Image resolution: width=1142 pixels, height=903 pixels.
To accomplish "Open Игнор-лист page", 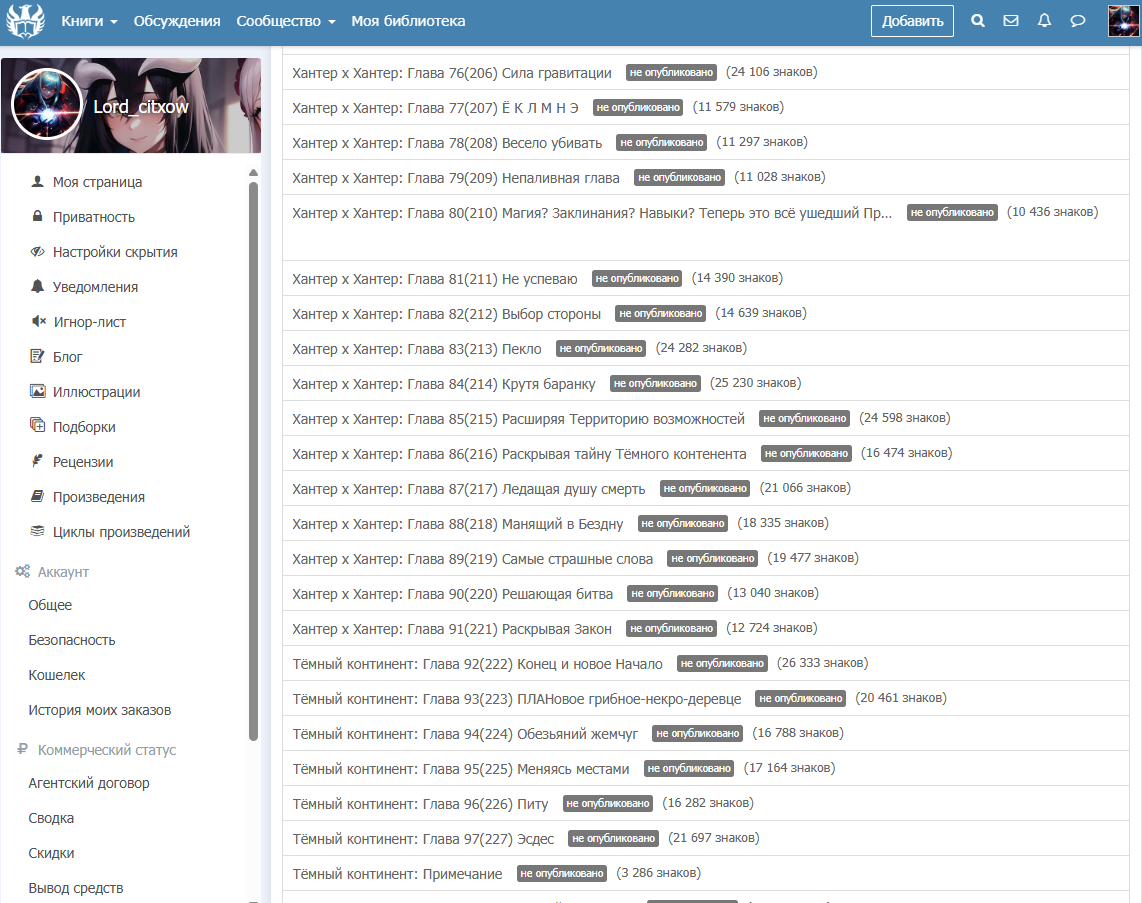I will click(90, 322).
